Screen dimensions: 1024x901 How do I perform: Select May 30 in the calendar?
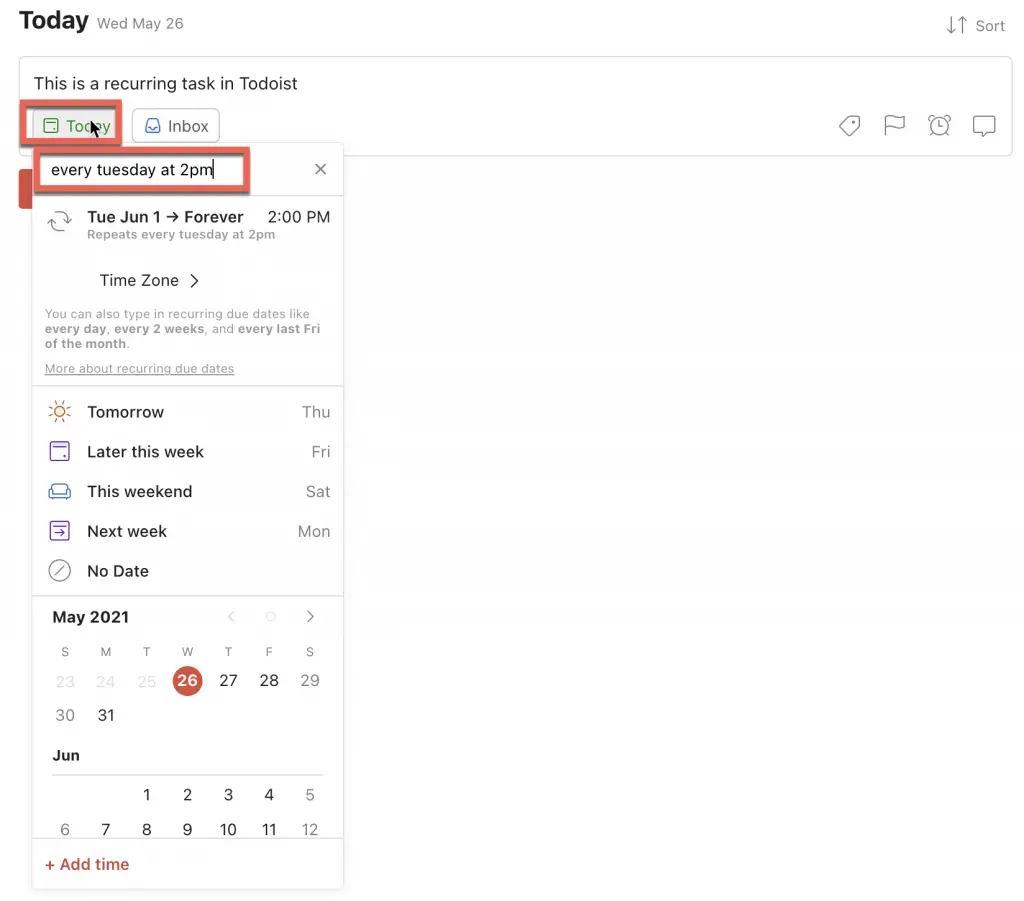[65, 715]
